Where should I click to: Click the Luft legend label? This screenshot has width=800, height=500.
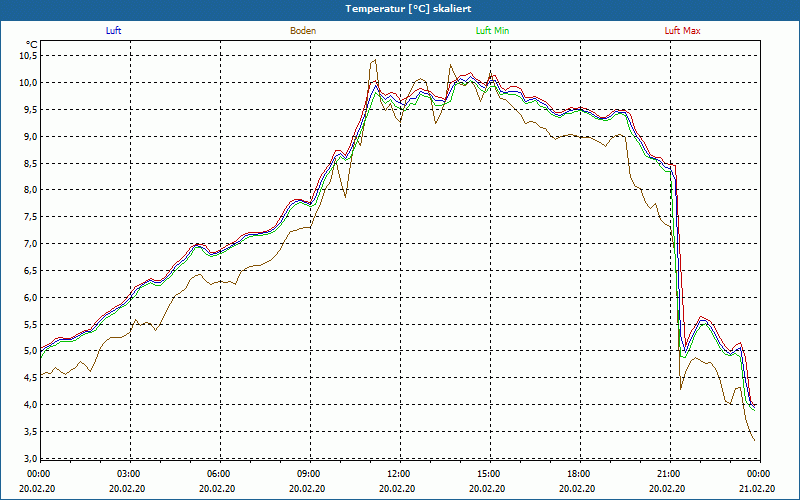click(x=113, y=31)
